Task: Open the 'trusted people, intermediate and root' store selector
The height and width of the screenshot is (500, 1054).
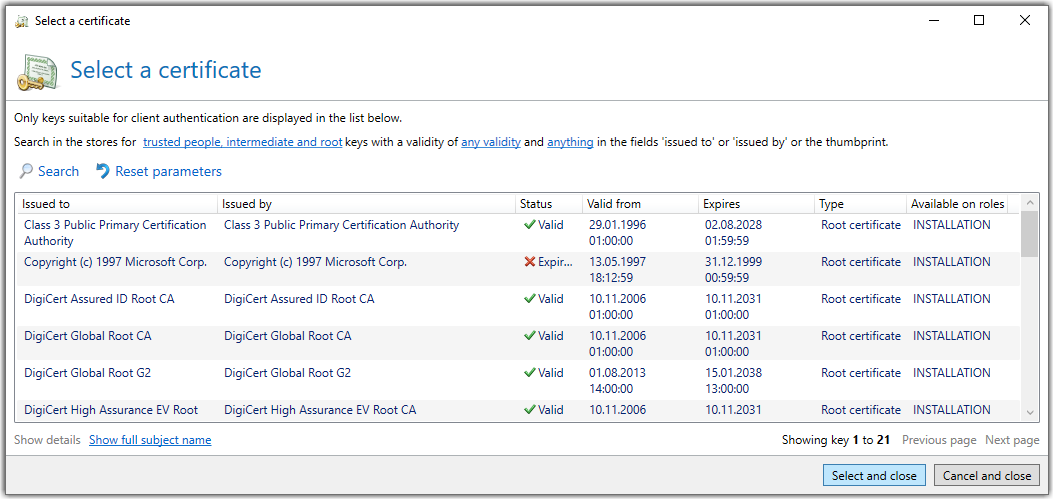Action: point(243,142)
